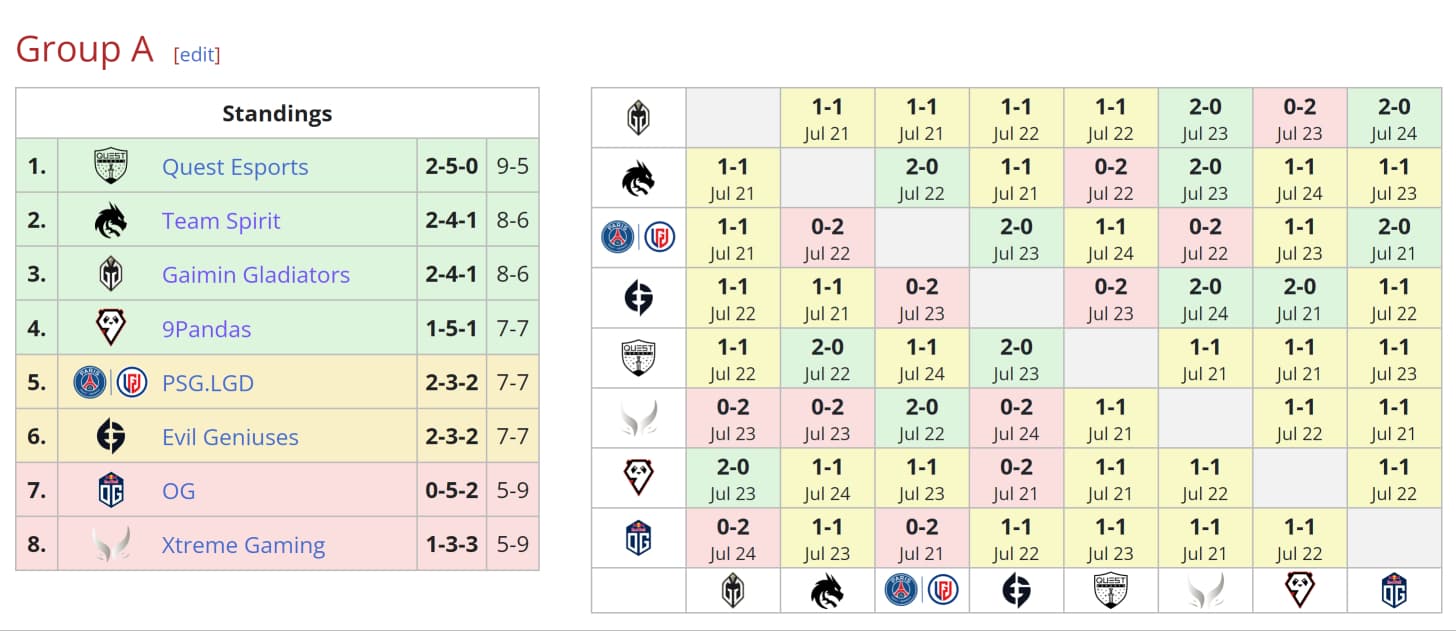This screenshot has height=631, width=1456.
Task: Open the Xtreme Gaming name link
Action: [243, 545]
